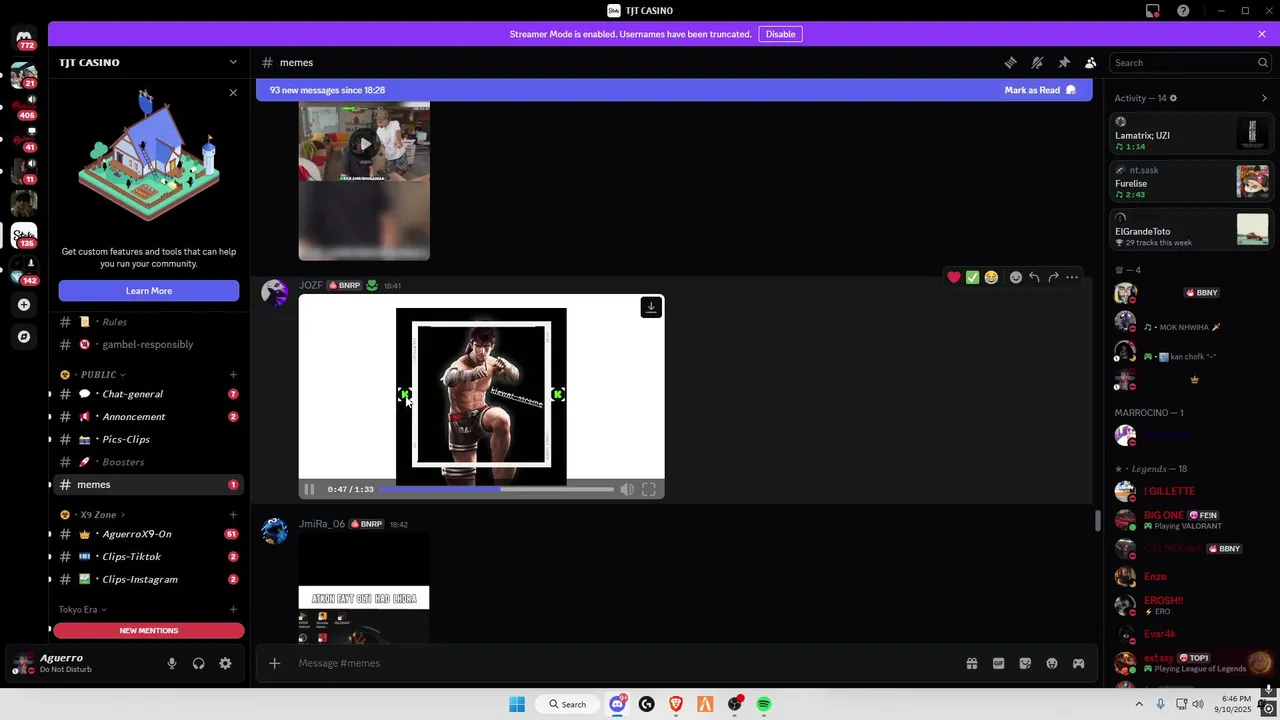Open Activity settings gear
The width and height of the screenshot is (1280, 720).
click(1173, 98)
